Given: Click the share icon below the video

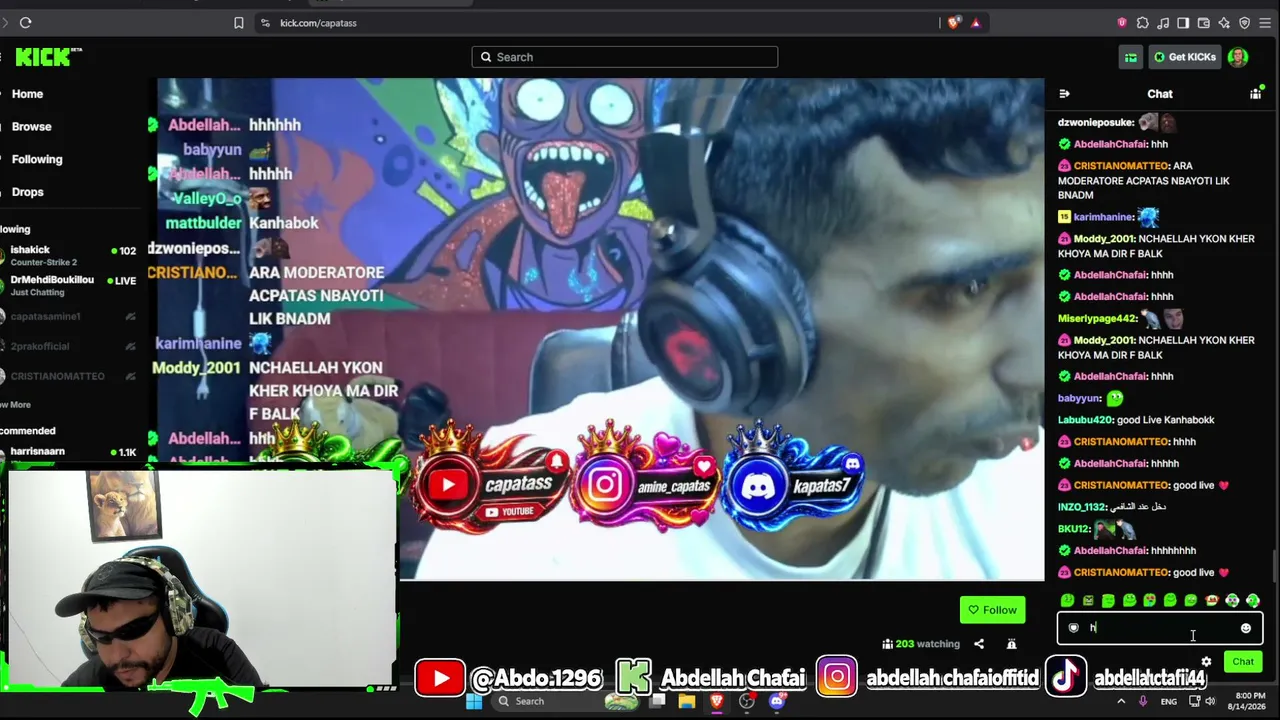Looking at the screenshot, I should [x=979, y=644].
